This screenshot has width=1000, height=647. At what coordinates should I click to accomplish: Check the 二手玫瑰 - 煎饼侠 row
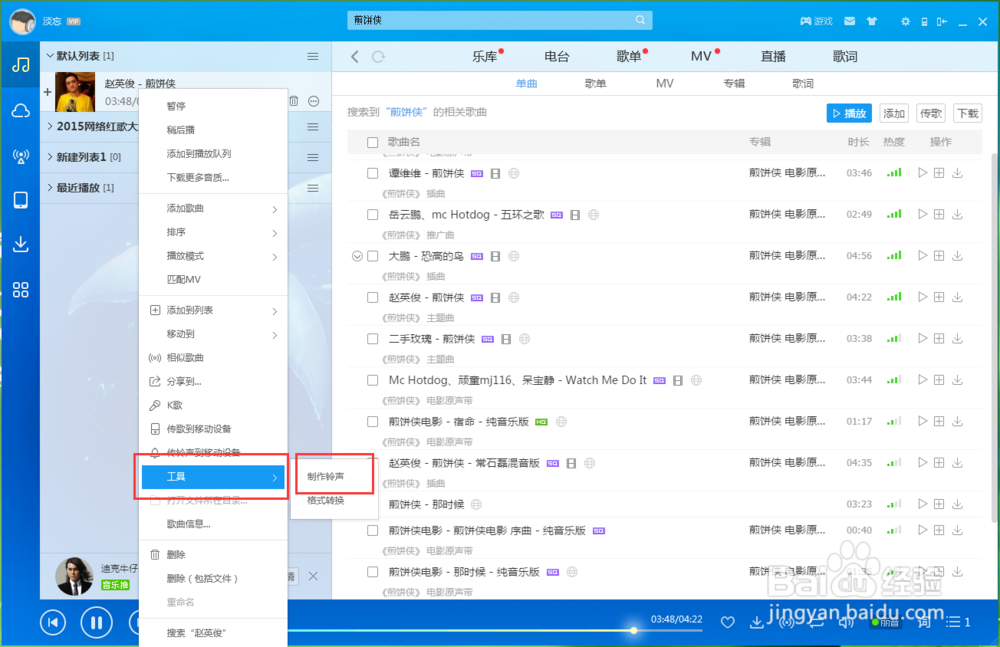372,339
